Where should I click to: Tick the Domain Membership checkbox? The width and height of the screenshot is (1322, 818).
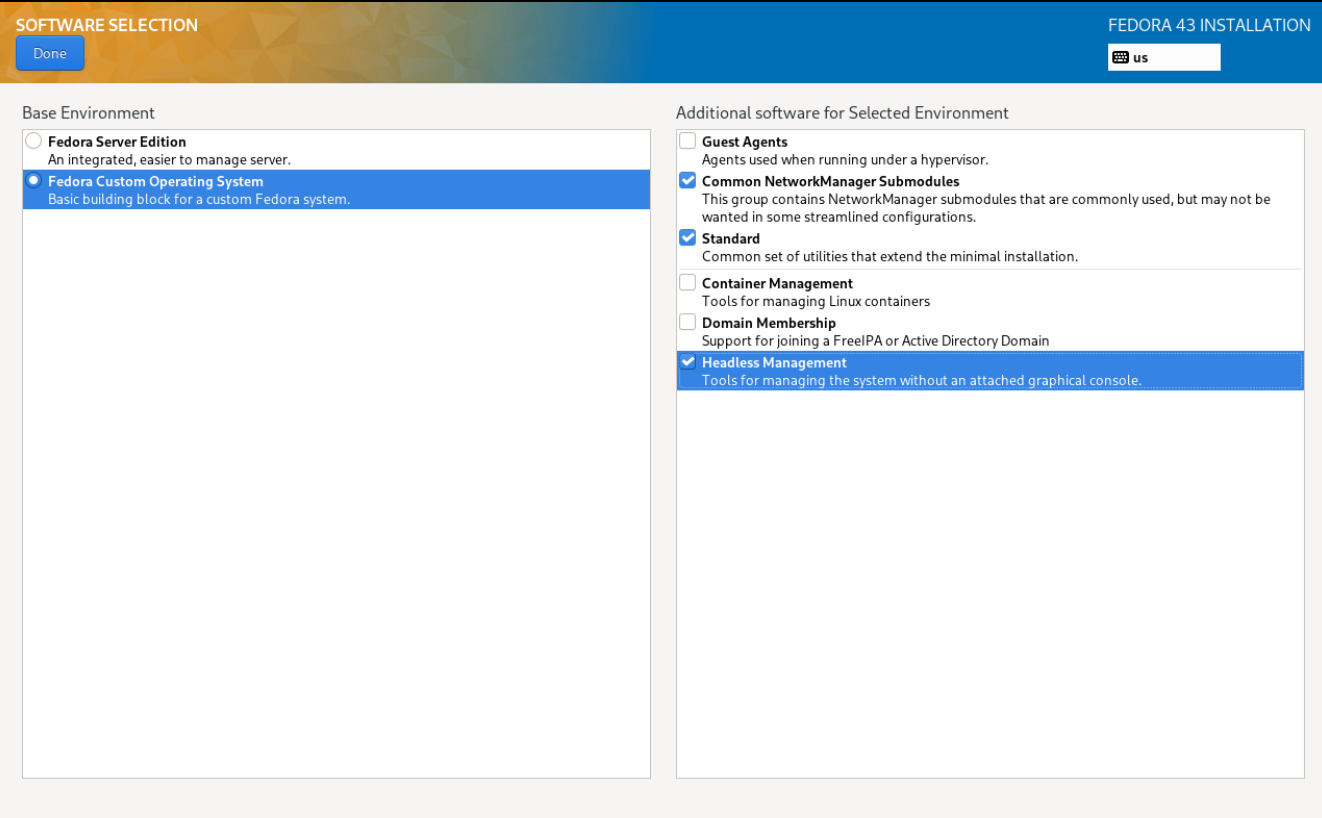pyautogui.click(x=687, y=322)
